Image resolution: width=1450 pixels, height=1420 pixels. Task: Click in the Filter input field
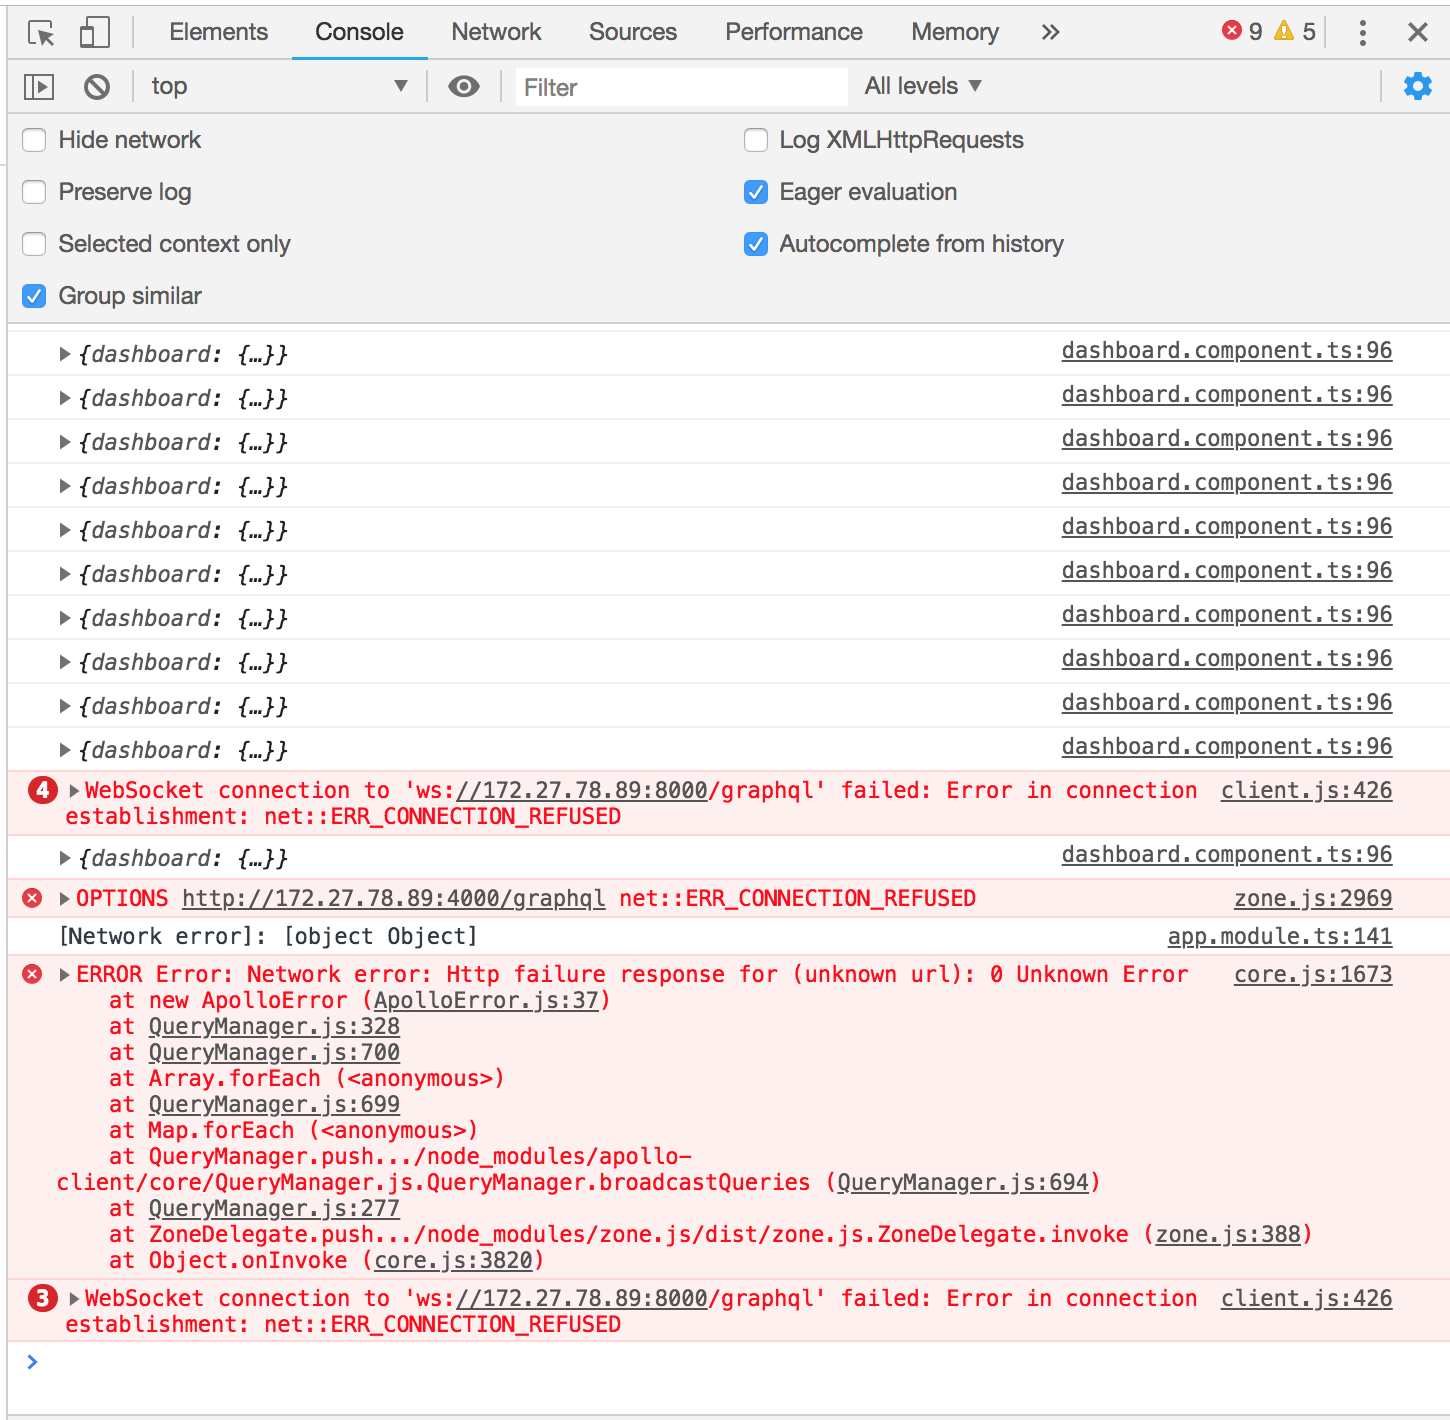[x=681, y=87]
